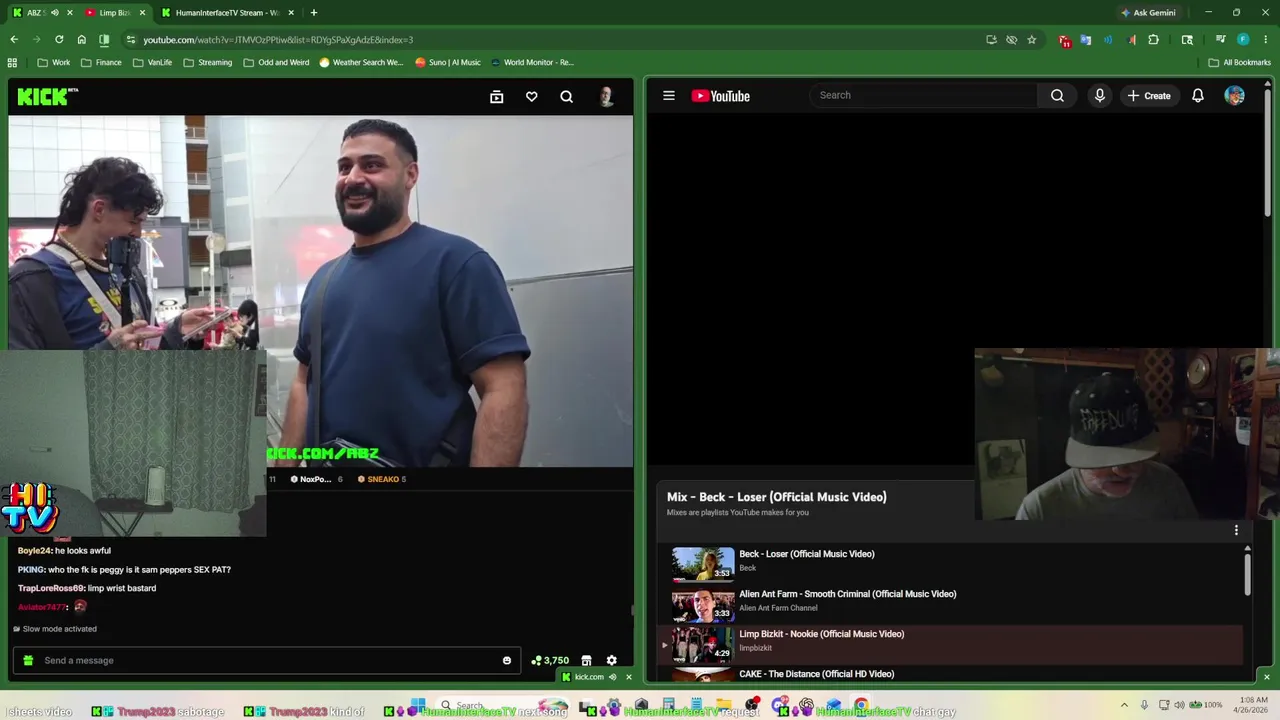This screenshot has height=720, width=1280.
Task: Go to the browser home page icon
Action: [x=81, y=40]
